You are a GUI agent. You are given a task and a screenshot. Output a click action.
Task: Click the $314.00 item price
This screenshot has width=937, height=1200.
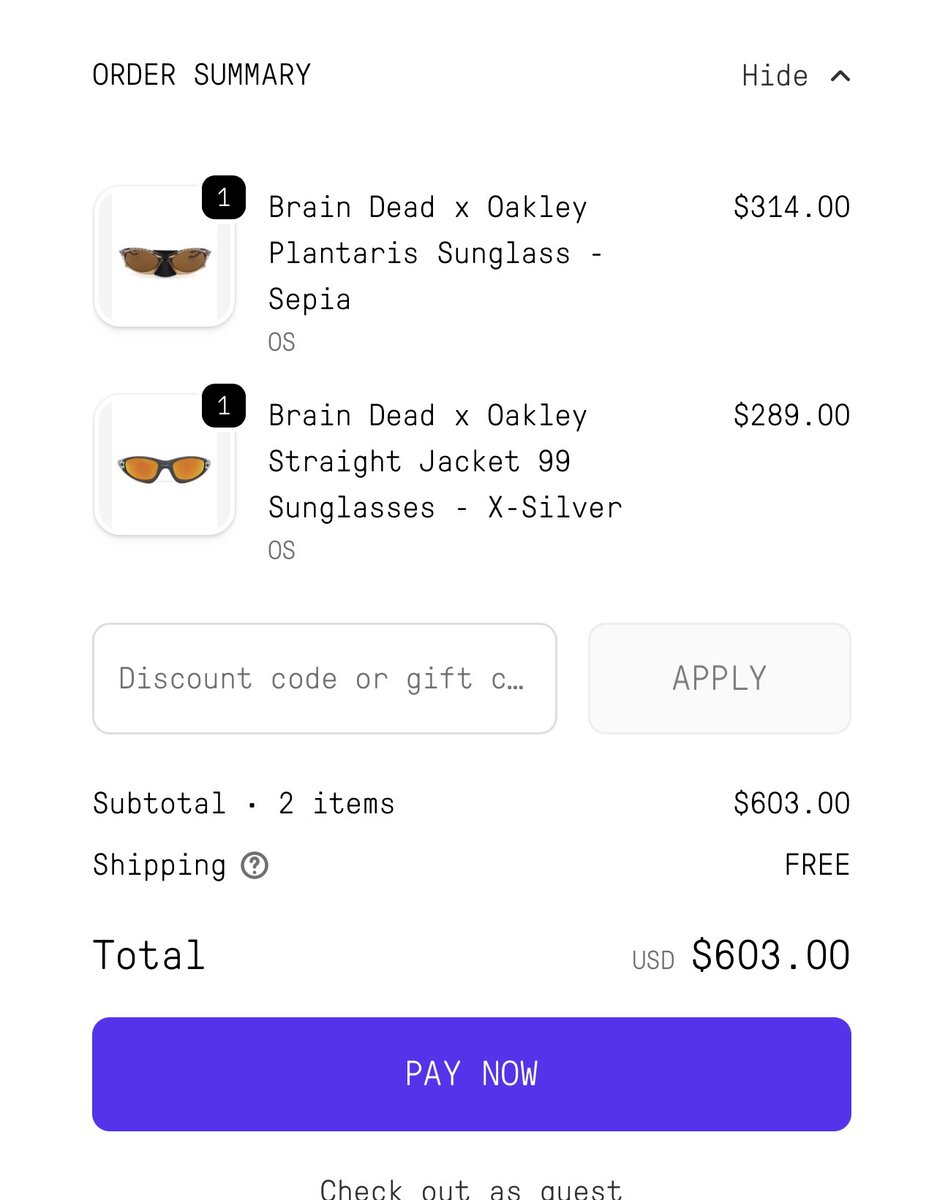pyautogui.click(x=791, y=207)
